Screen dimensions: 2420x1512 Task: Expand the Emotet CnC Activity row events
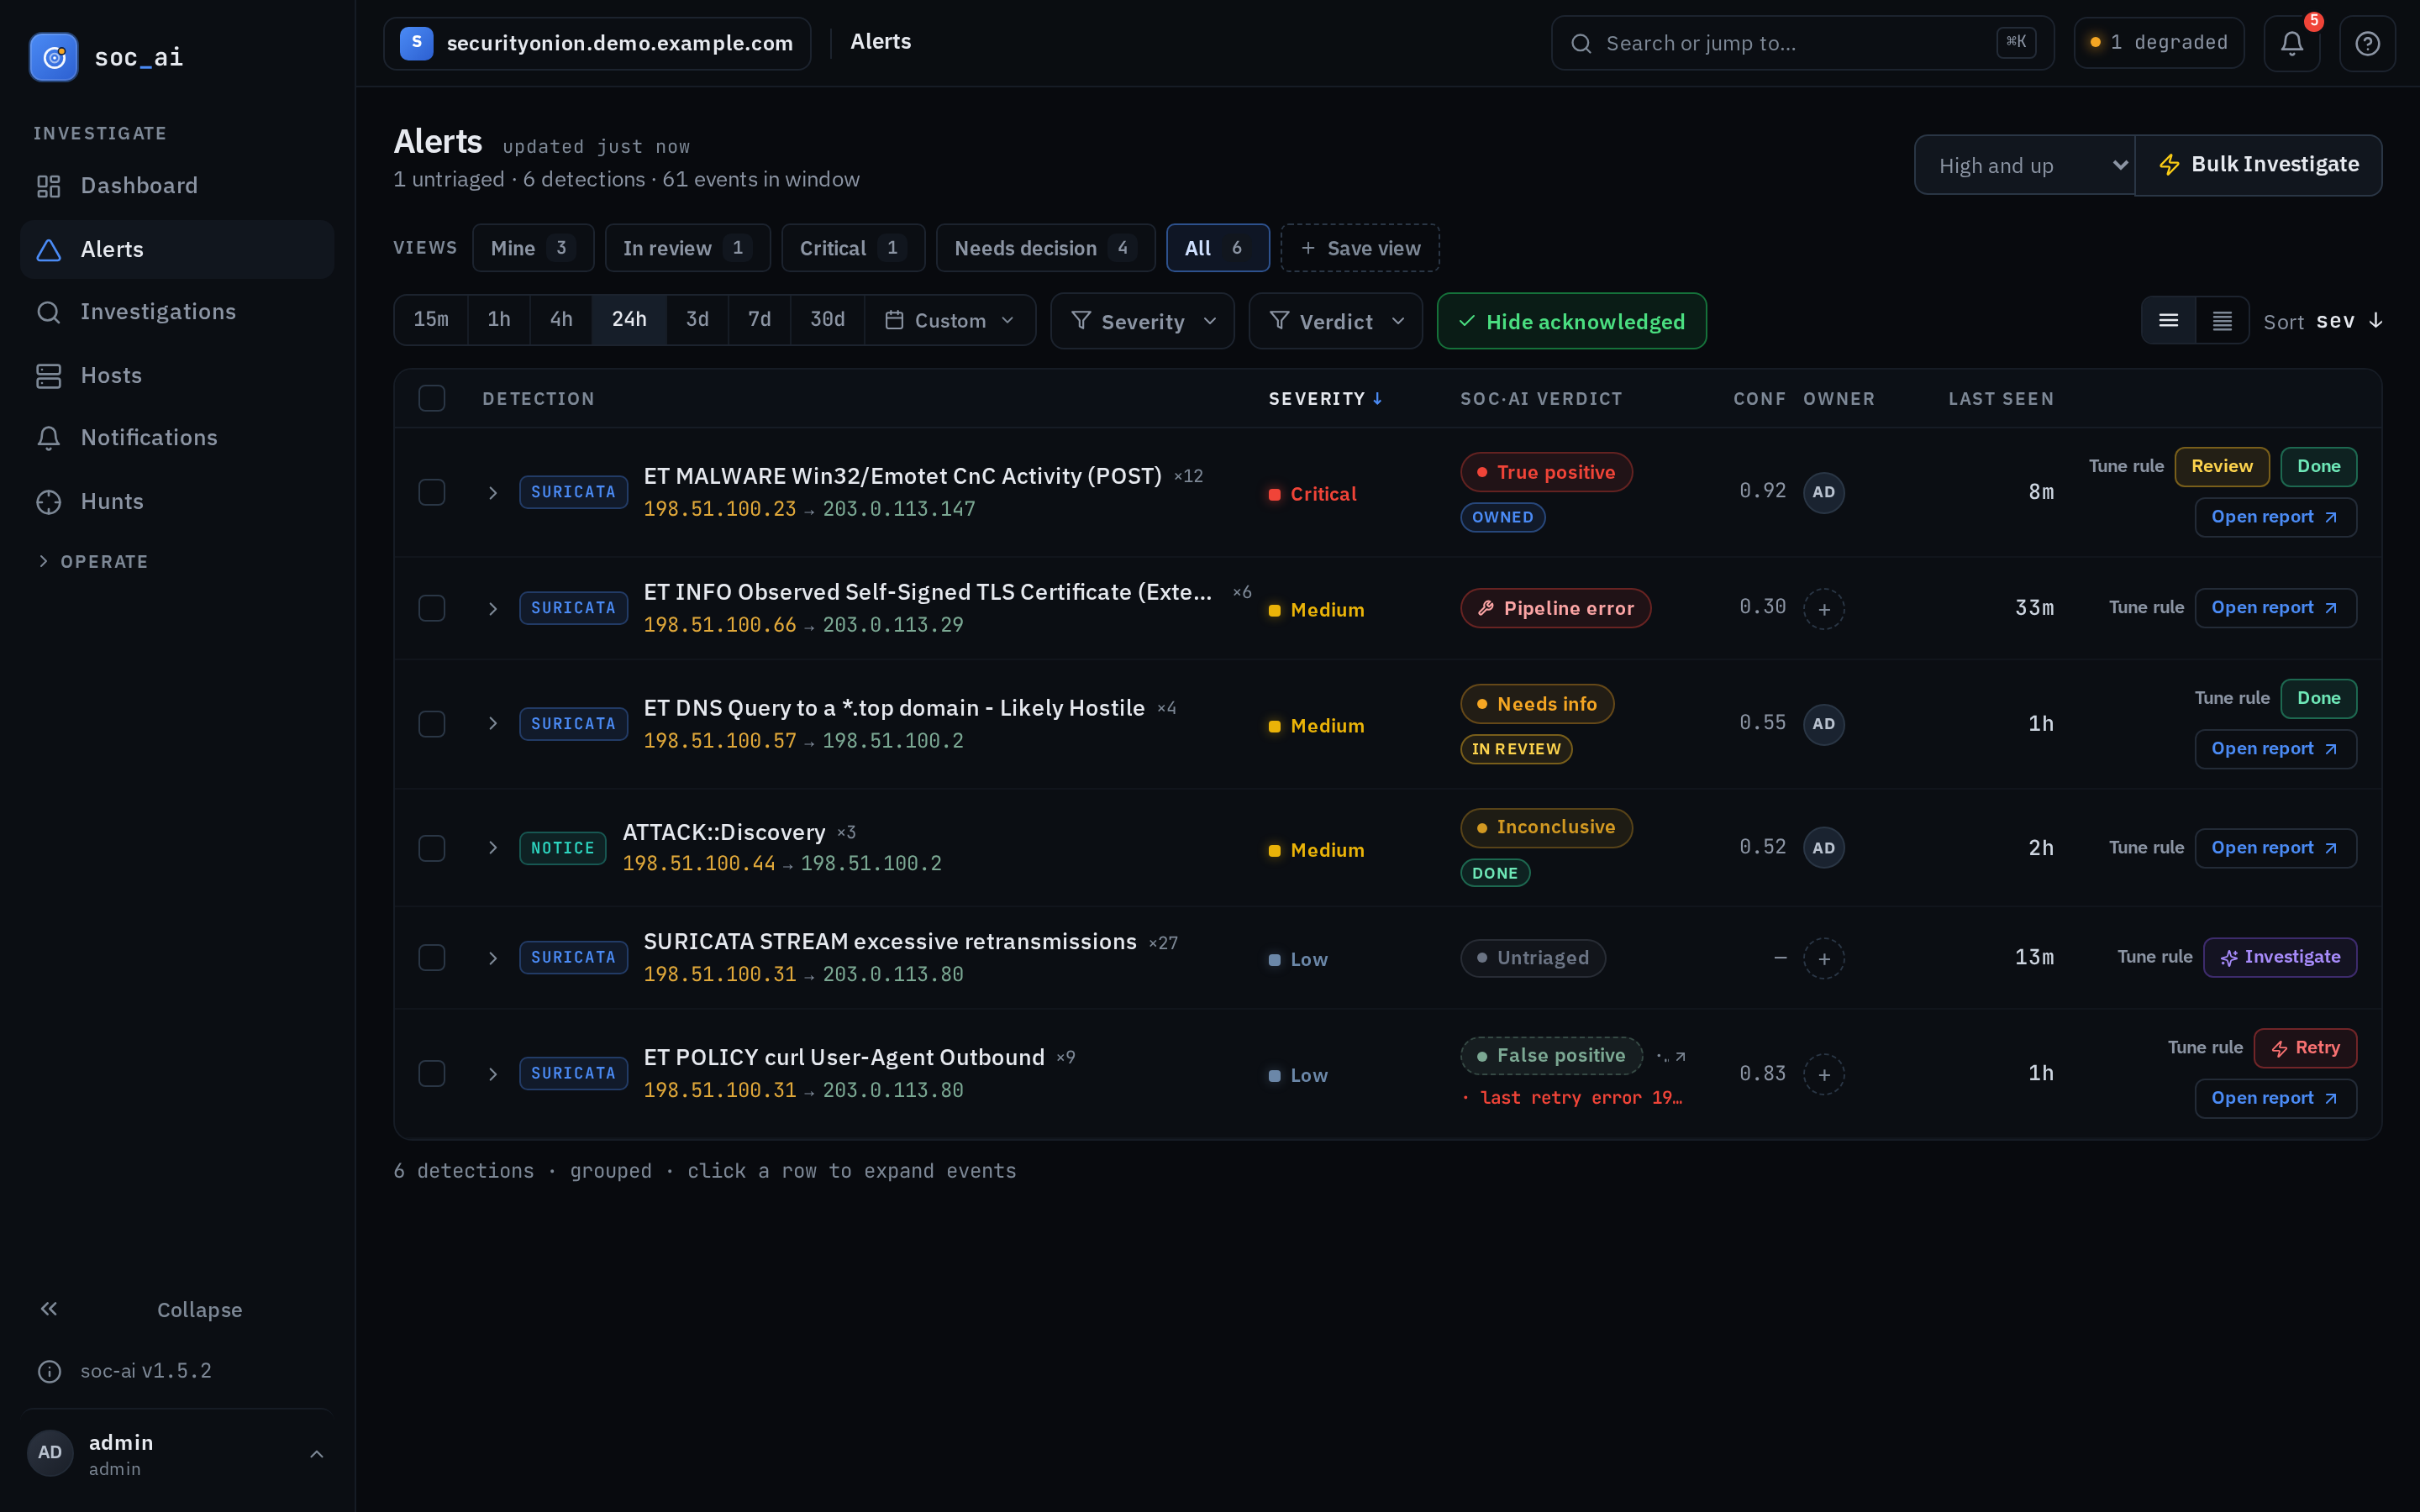492,493
